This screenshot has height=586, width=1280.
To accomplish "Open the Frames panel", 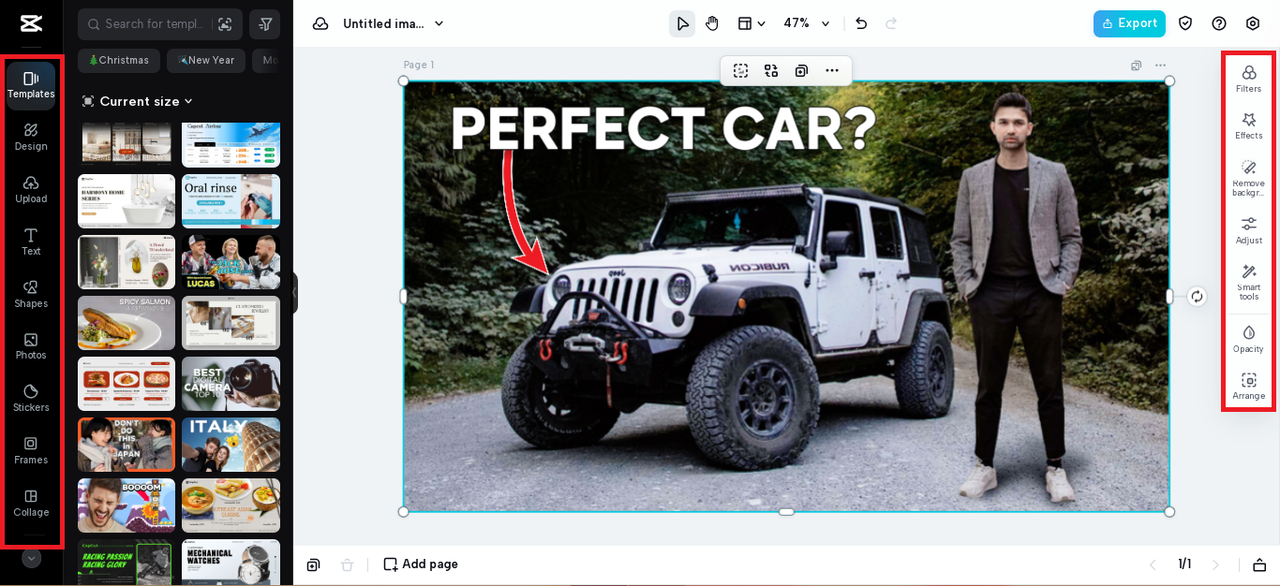I will point(31,450).
